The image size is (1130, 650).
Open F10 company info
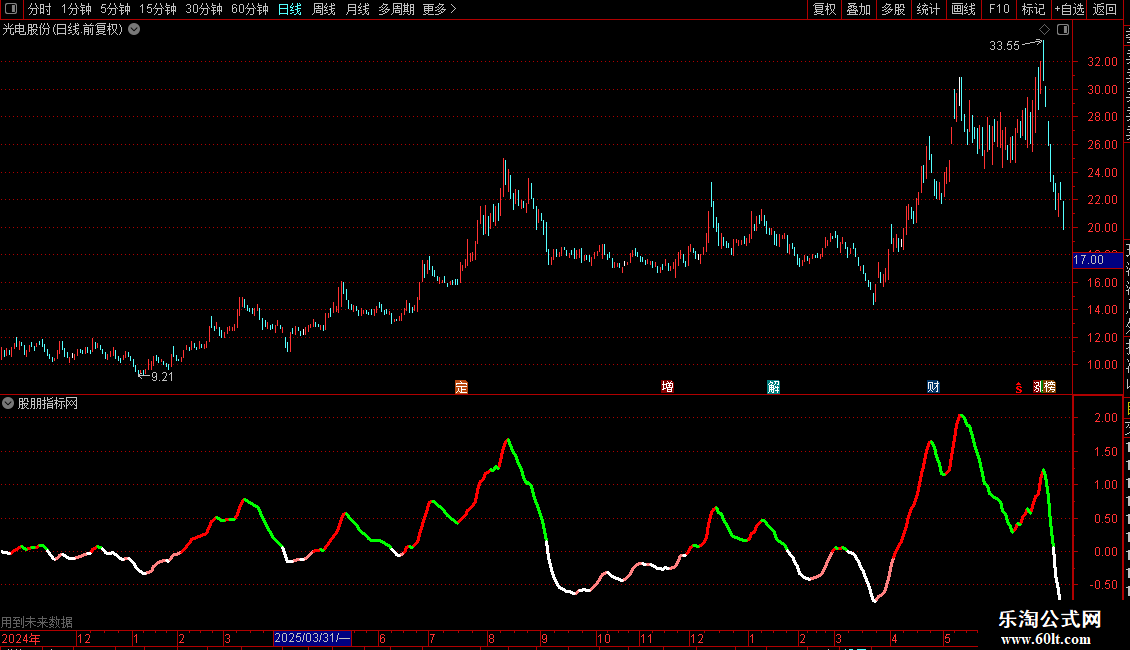(x=999, y=9)
